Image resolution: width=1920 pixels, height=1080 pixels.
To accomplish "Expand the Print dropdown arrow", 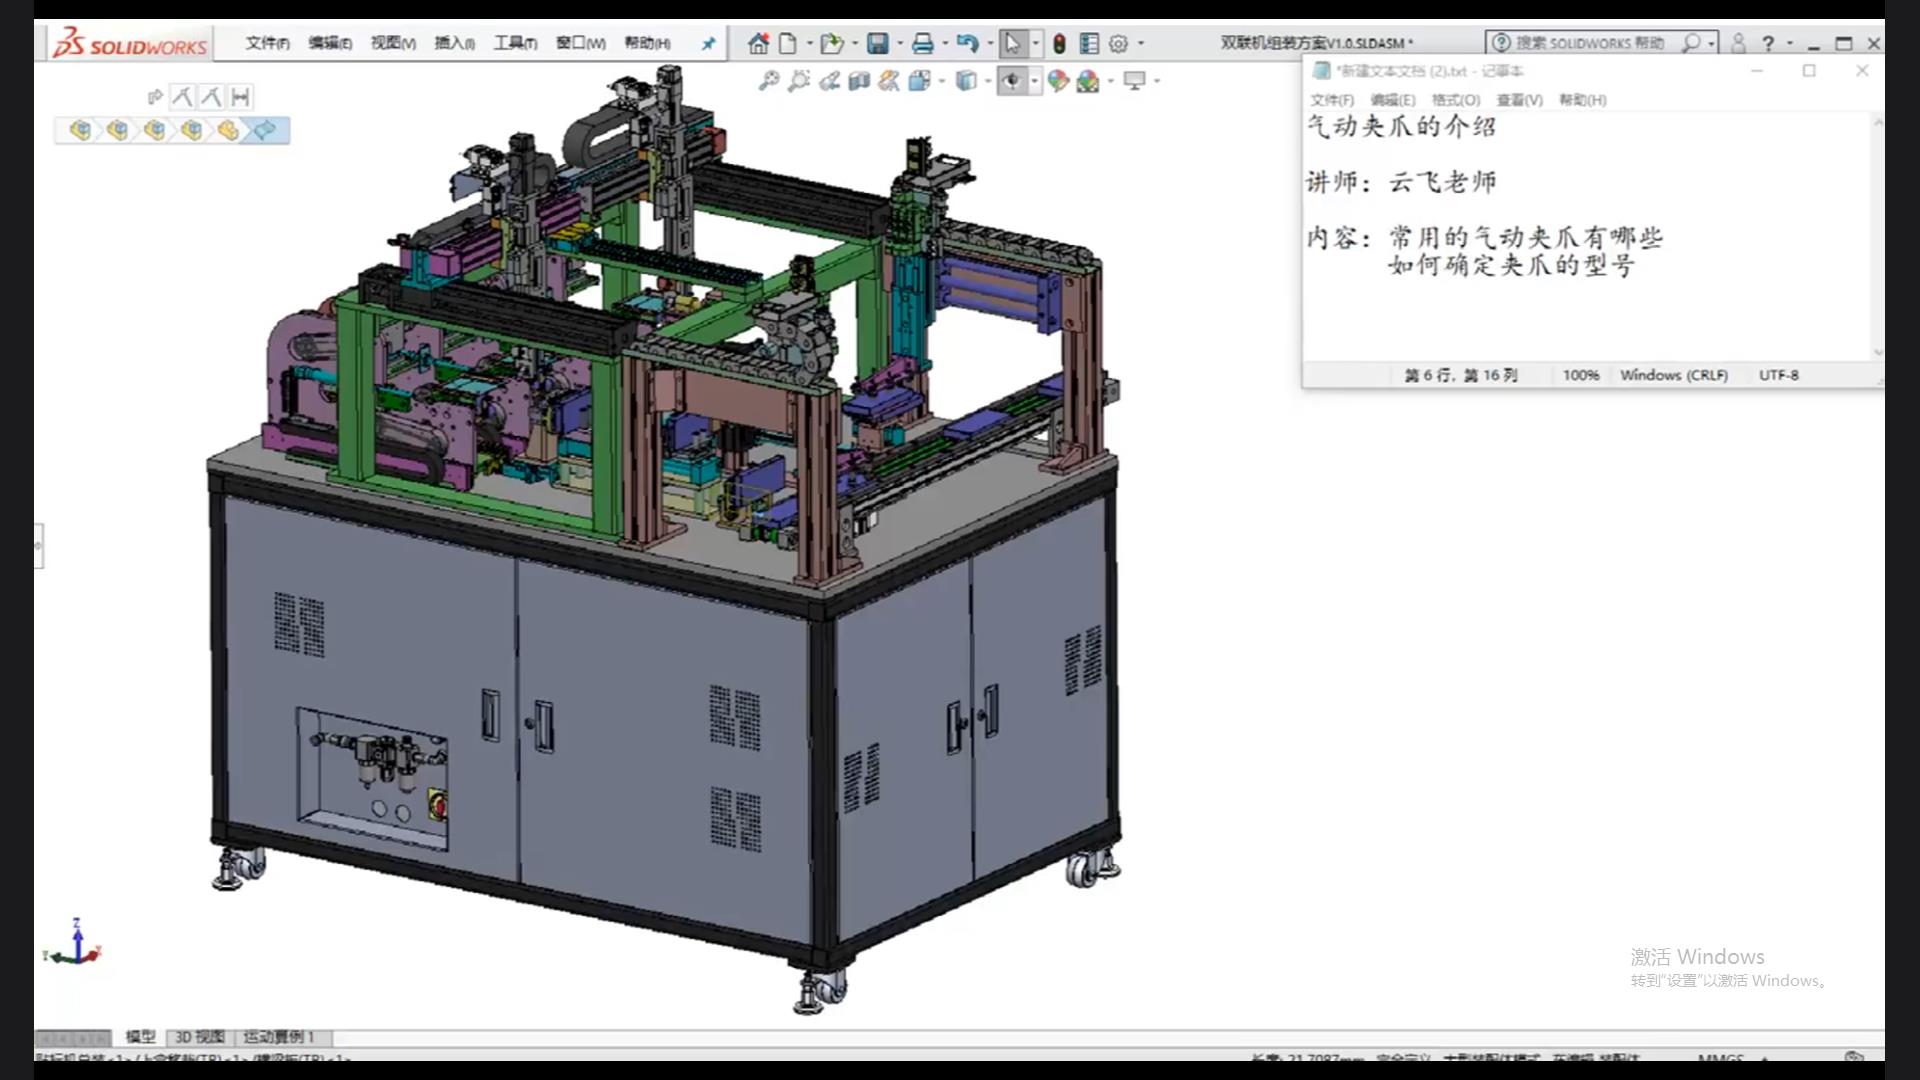I will pyautogui.click(x=945, y=43).
